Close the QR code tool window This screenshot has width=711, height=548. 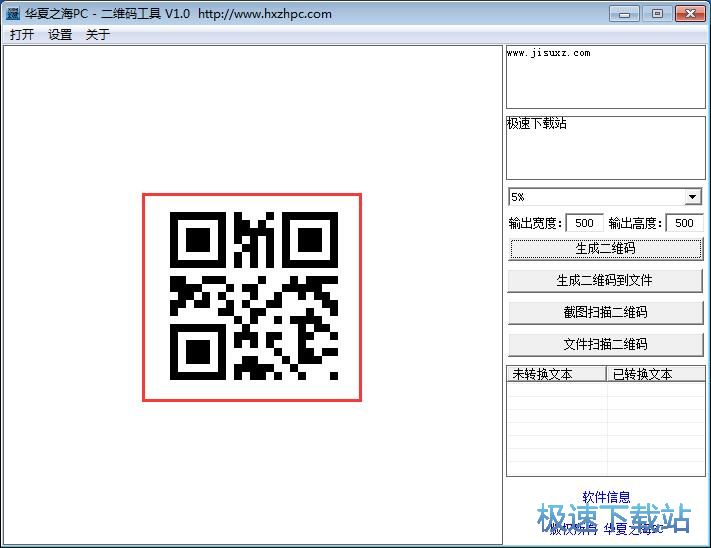pyautogui.click(x=688, y=13)
